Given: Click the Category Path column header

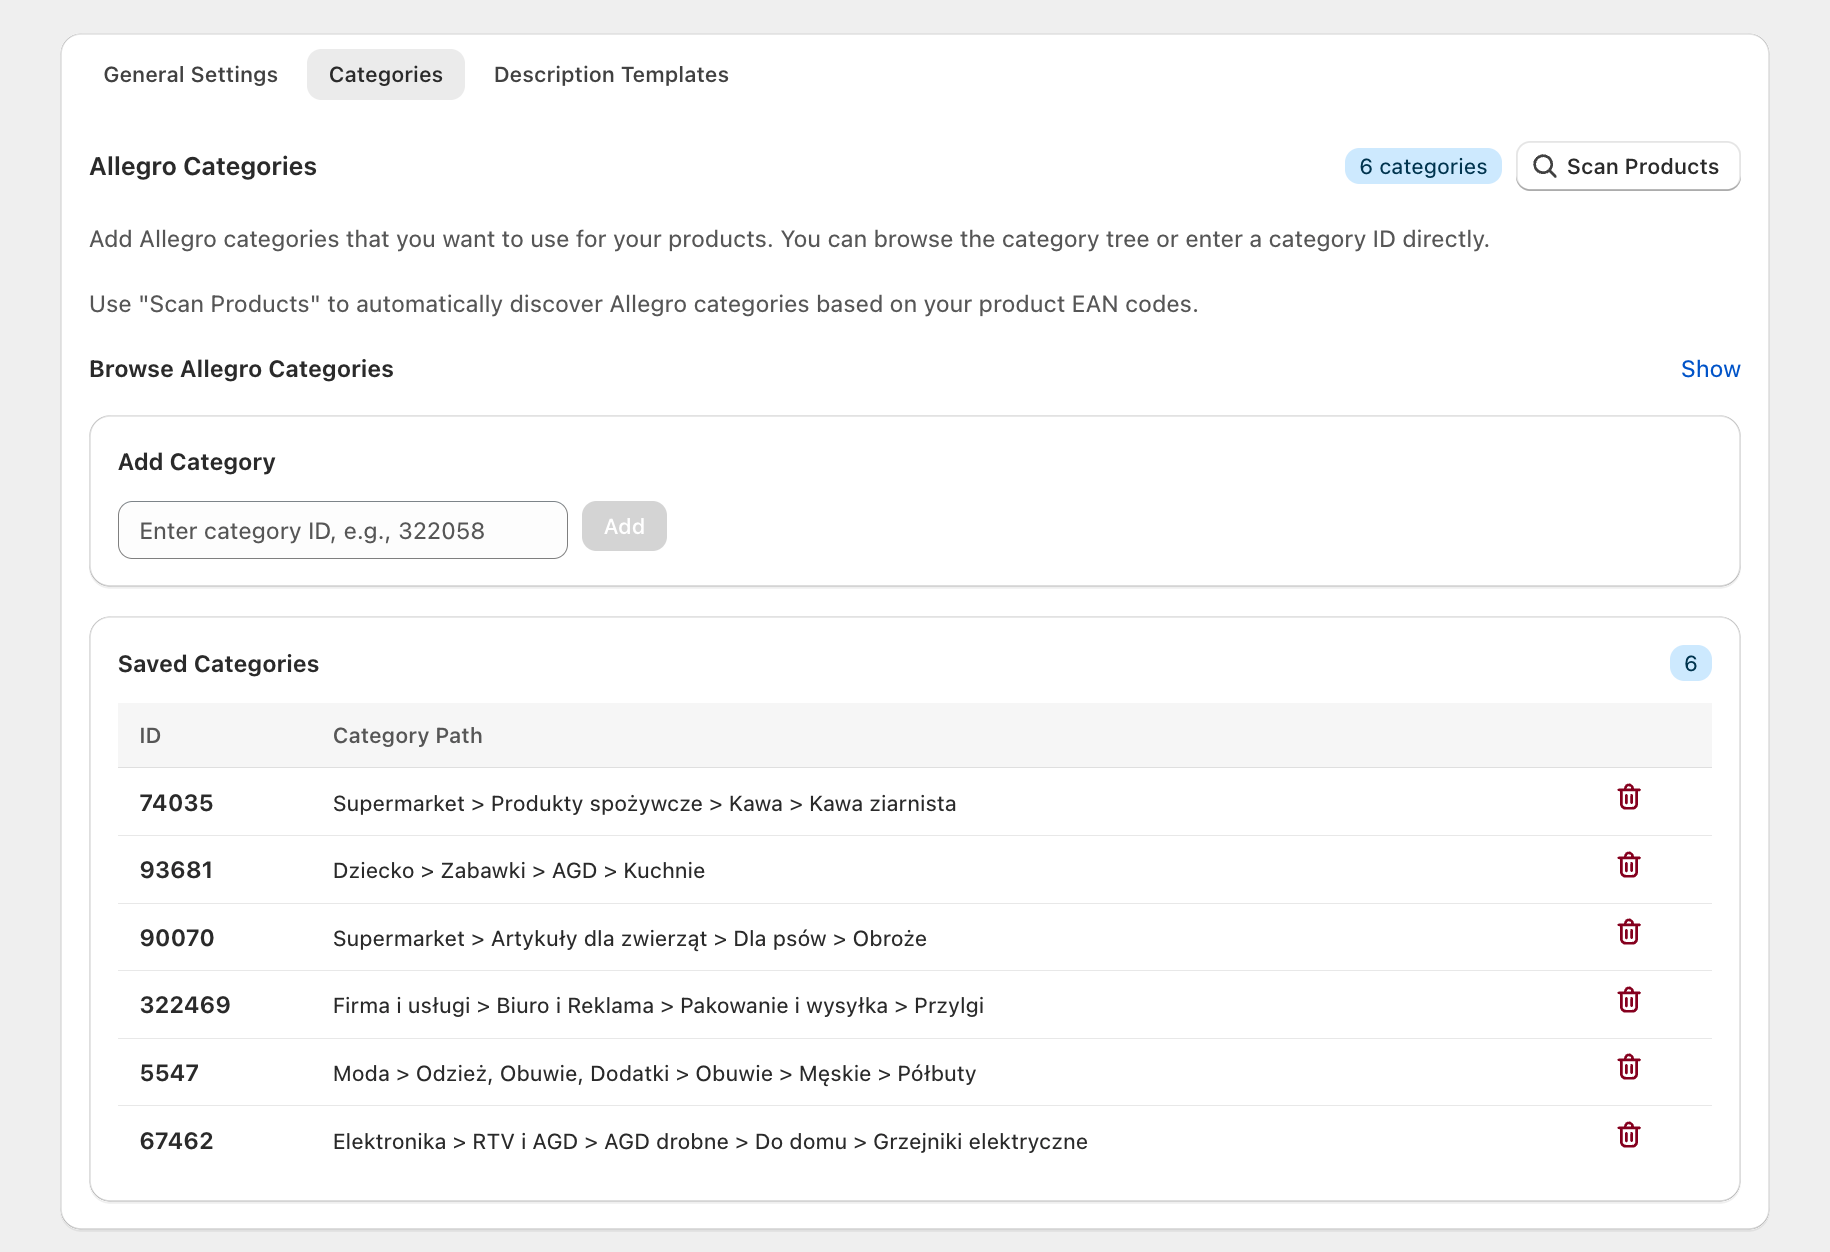Looking at the screenshot, I should point(408,736).
